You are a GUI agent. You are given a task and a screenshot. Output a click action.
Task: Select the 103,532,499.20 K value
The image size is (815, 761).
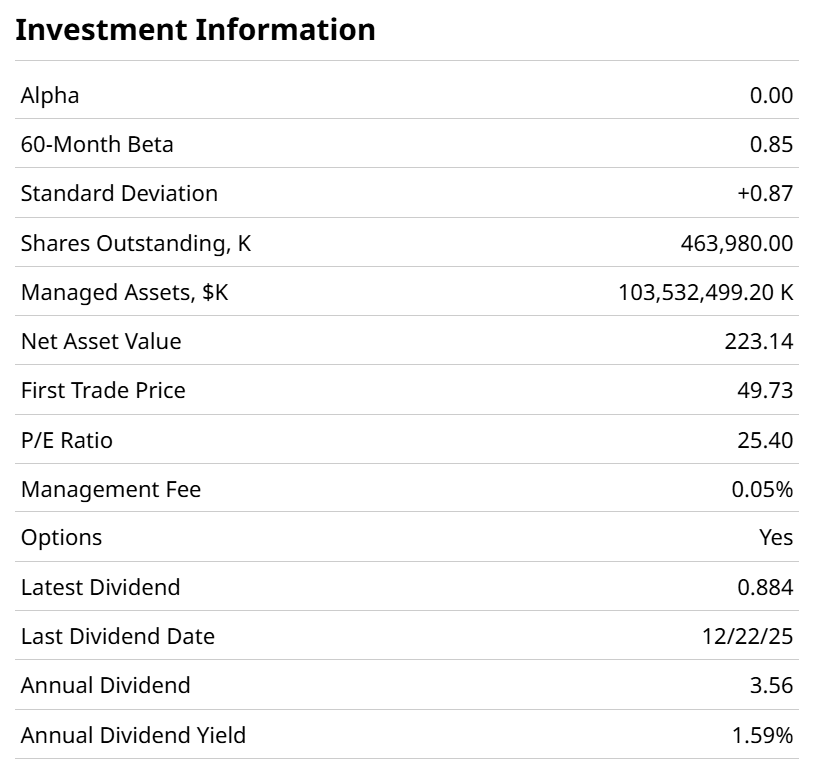[x=706, y=292]
